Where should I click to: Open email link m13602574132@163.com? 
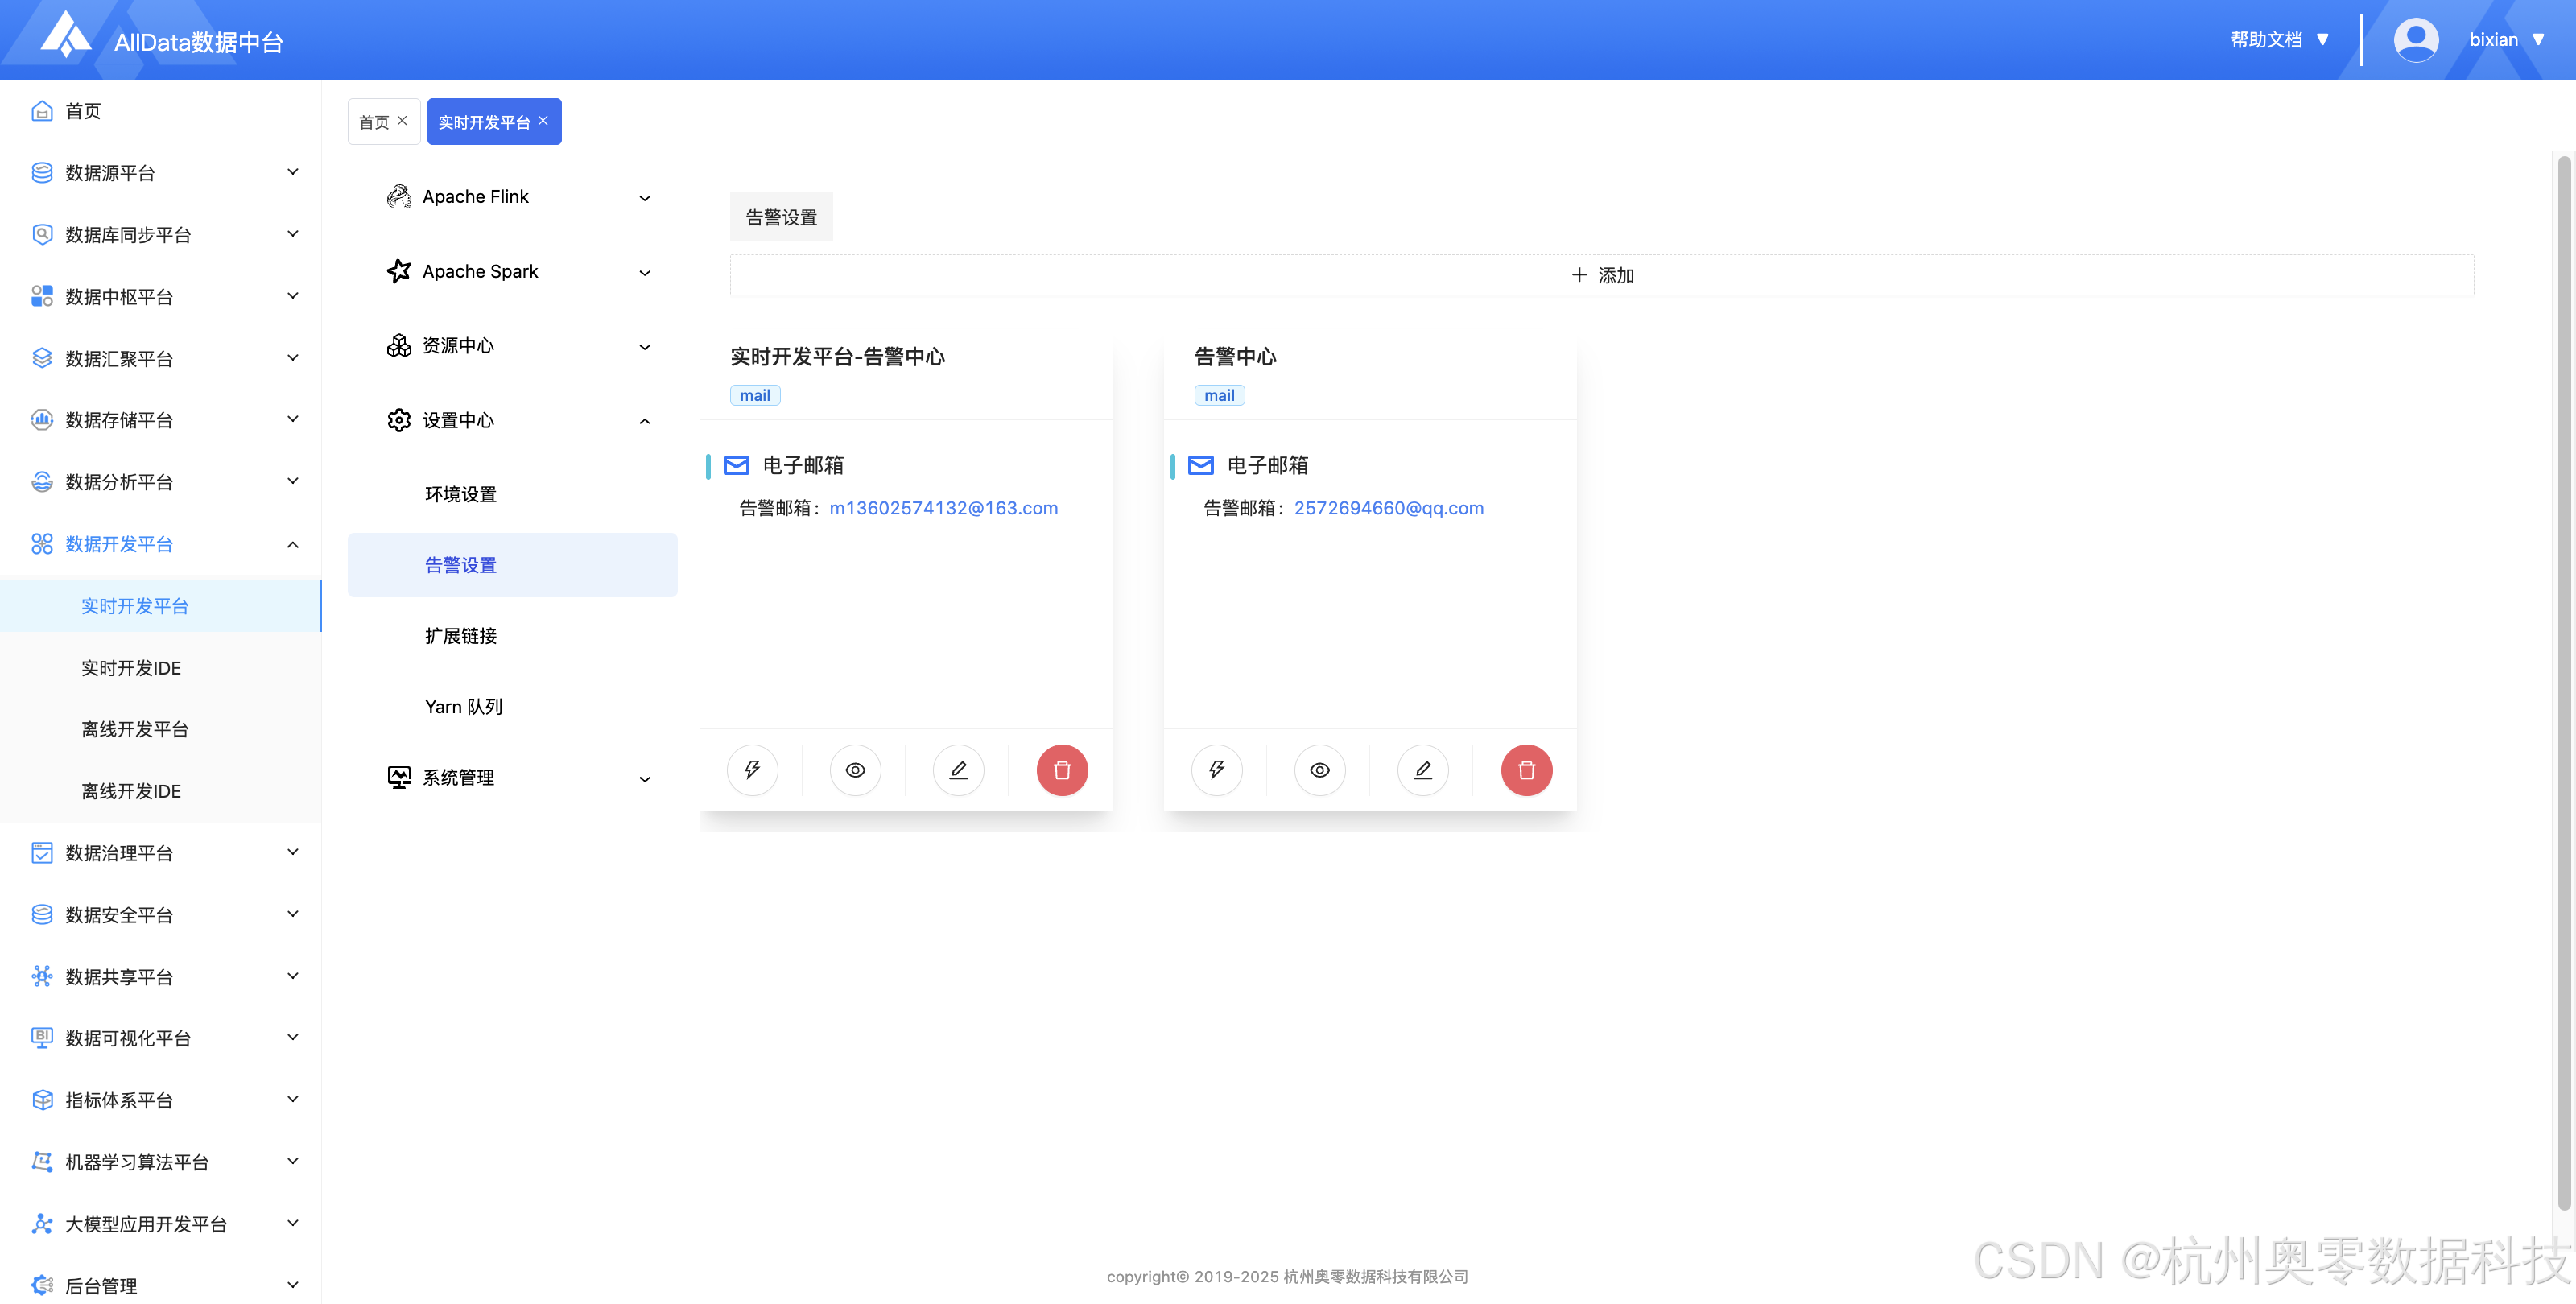point(943,508)
